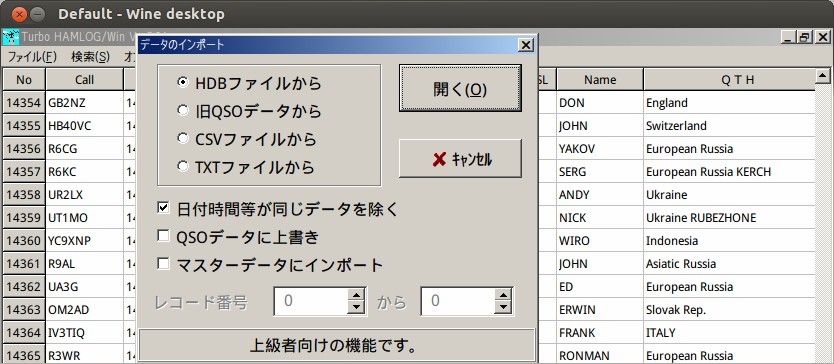The height and width of the screenshot is (364, 834).
Task: Click name cell DON
Action: coord(600,103)
